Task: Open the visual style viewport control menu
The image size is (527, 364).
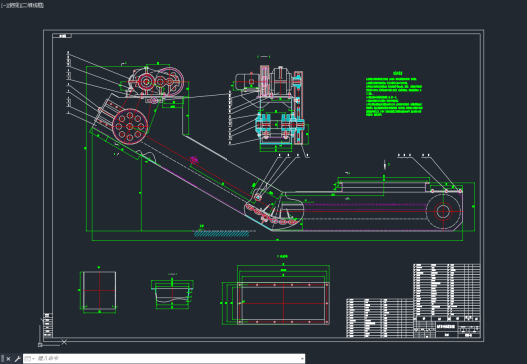Action: (x=33, y=5)
